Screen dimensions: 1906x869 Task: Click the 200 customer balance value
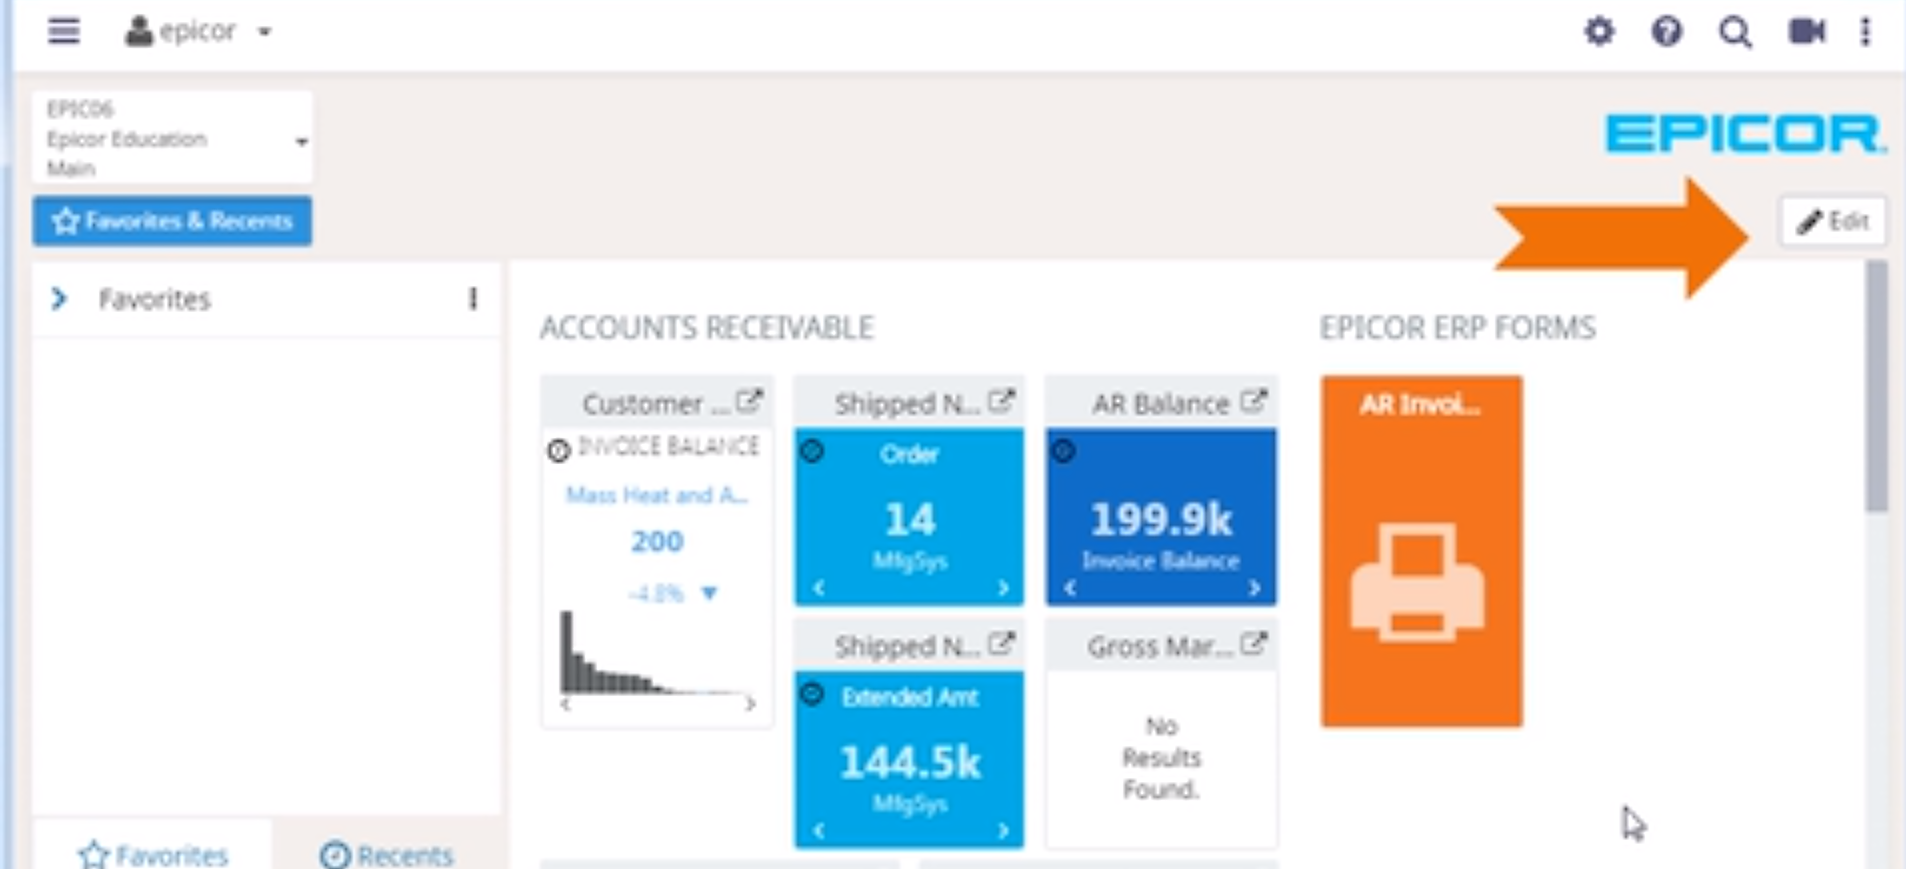pos(657,541)
